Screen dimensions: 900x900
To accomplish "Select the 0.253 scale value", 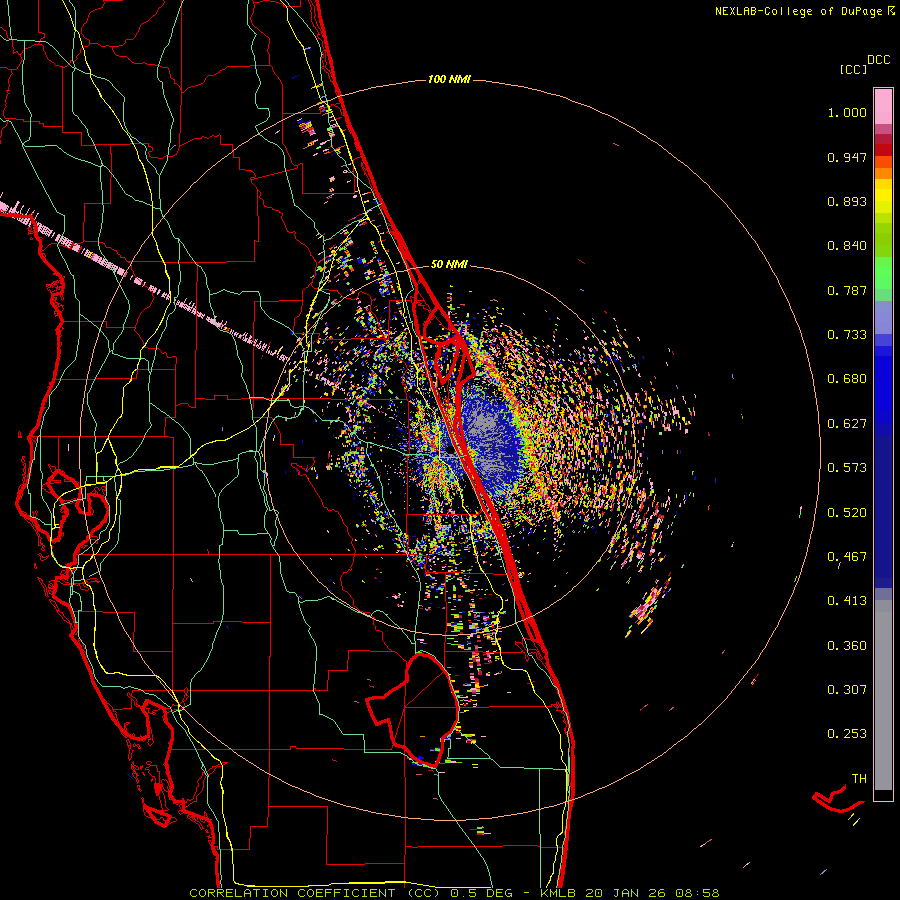I will click(847, 734).
